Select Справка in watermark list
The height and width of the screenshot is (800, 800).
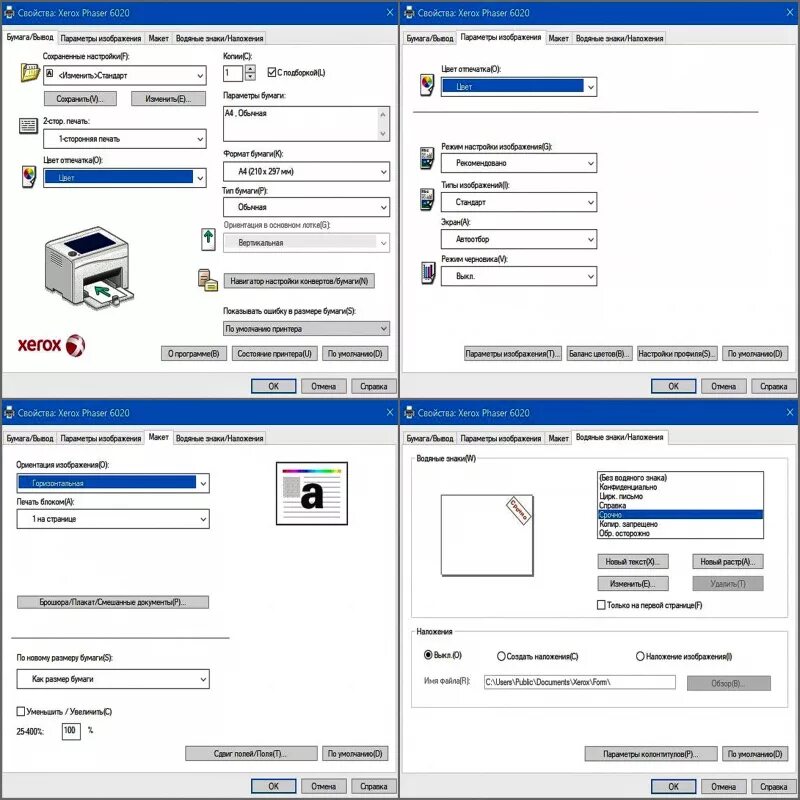[680, 506]
